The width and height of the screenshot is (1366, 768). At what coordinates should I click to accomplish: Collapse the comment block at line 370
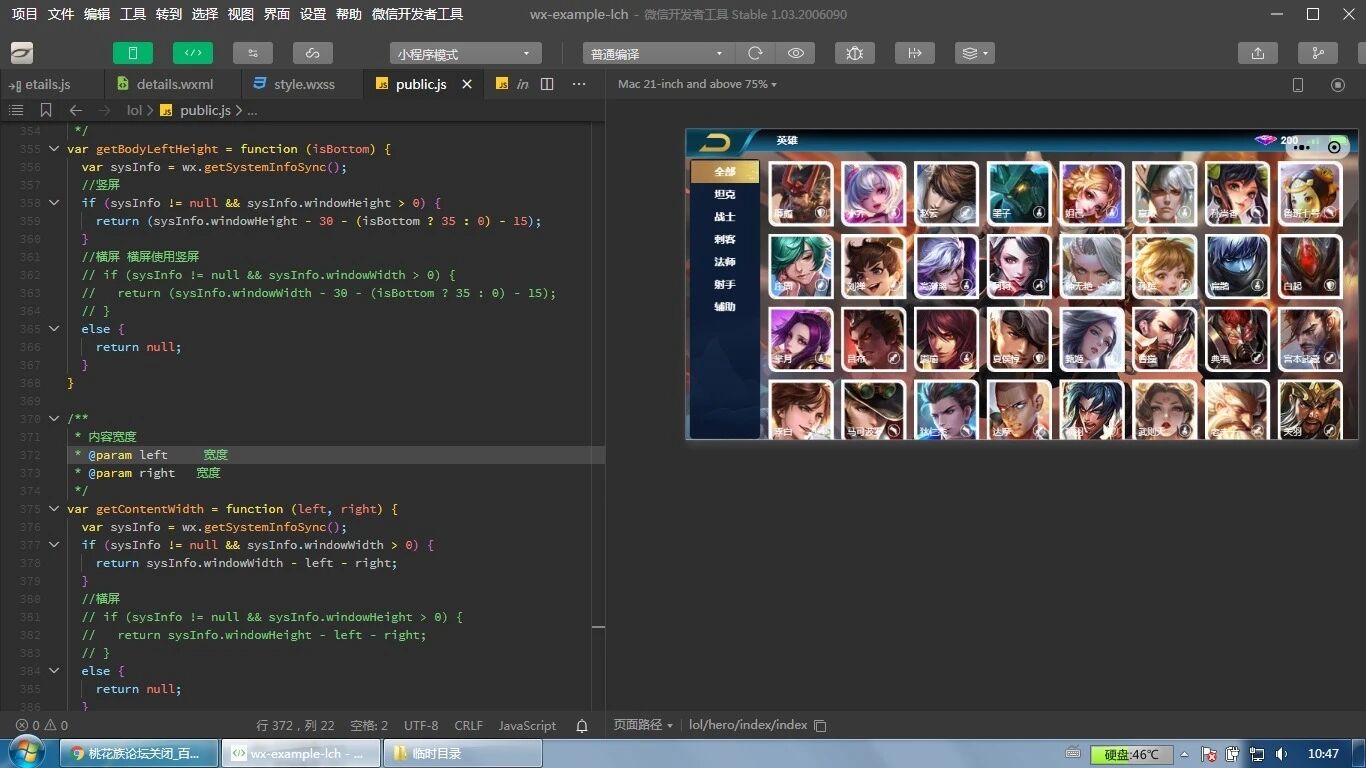pos(54,419)
